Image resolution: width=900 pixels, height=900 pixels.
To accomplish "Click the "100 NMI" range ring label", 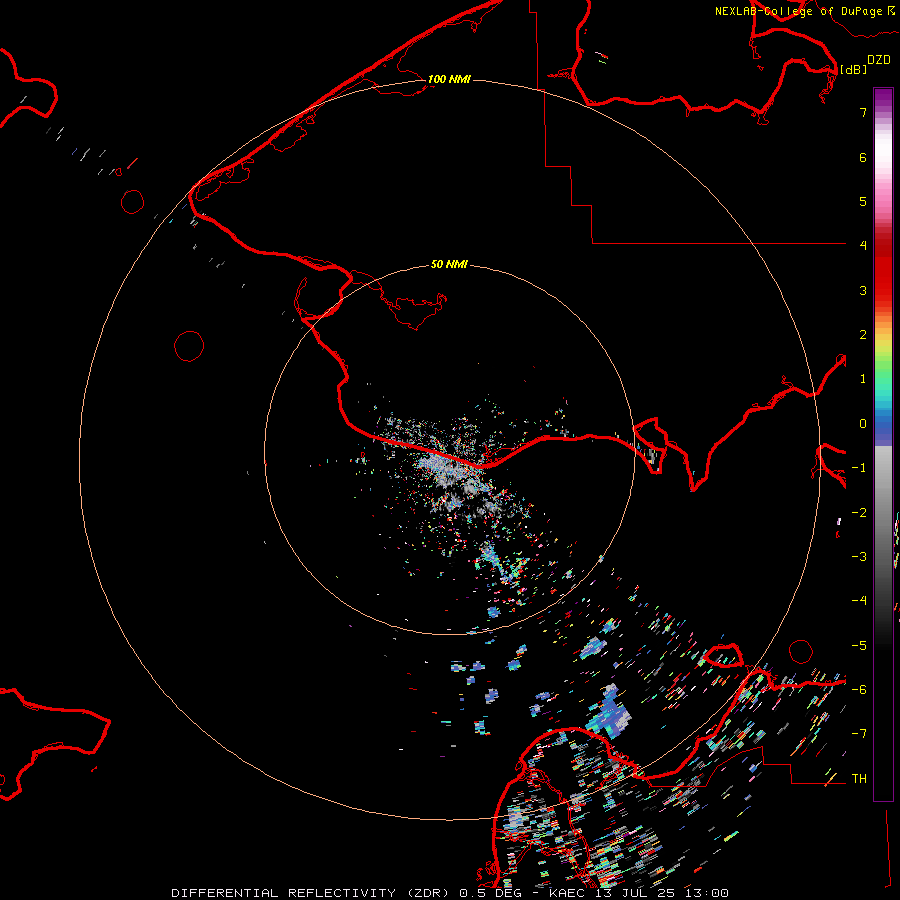I will [449, 79].
